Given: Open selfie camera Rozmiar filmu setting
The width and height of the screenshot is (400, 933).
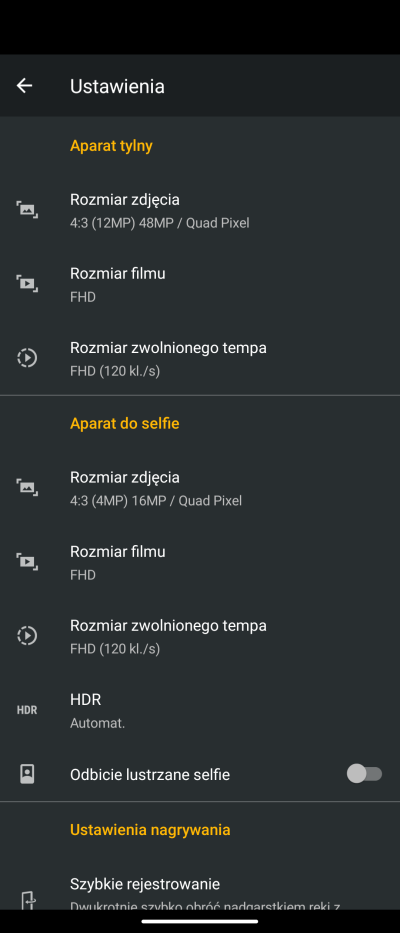Looking at the screenshot, I should tap(200, 562).
